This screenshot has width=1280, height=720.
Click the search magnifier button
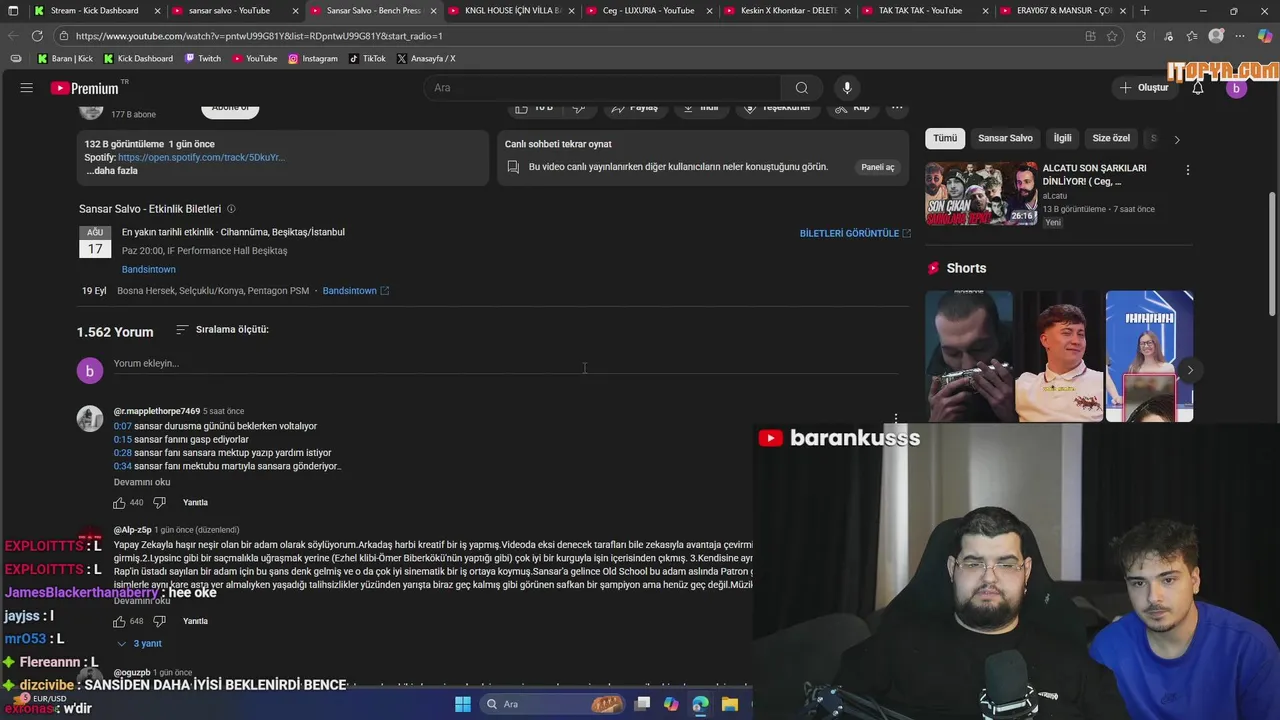coord(802,88)
